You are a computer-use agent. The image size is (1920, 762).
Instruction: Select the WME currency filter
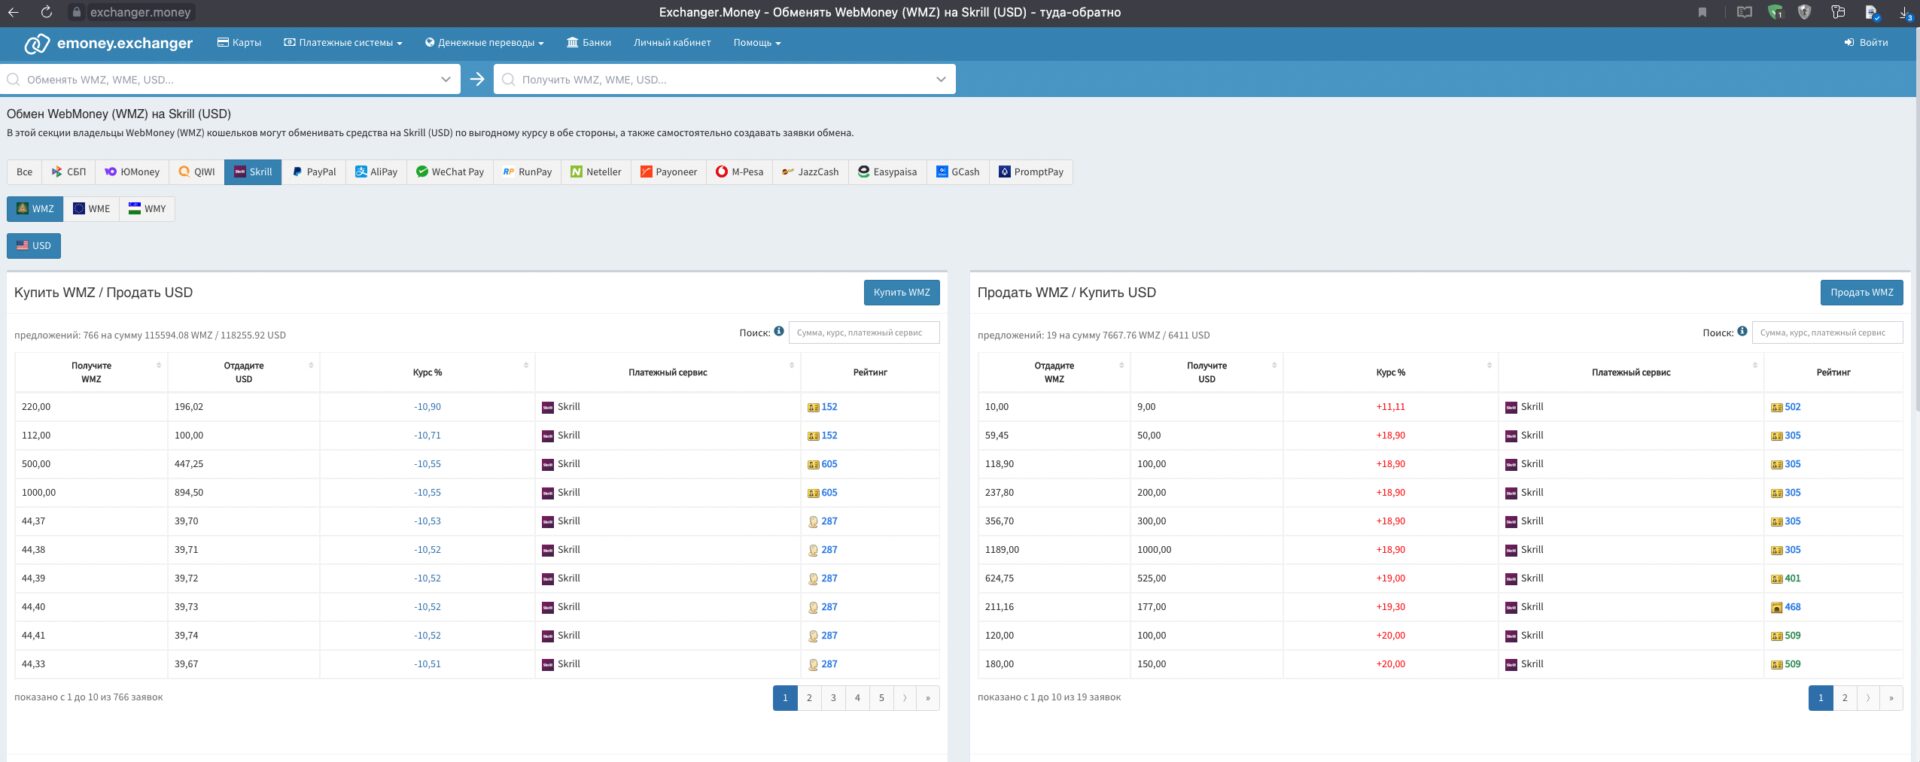pos(91,209)
